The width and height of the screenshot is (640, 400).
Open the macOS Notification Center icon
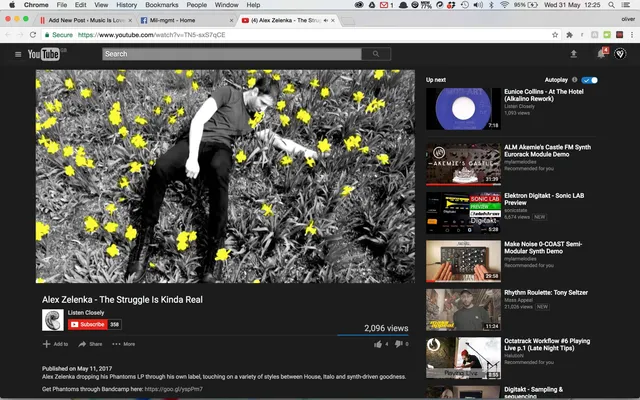click(x=625, y=5)
